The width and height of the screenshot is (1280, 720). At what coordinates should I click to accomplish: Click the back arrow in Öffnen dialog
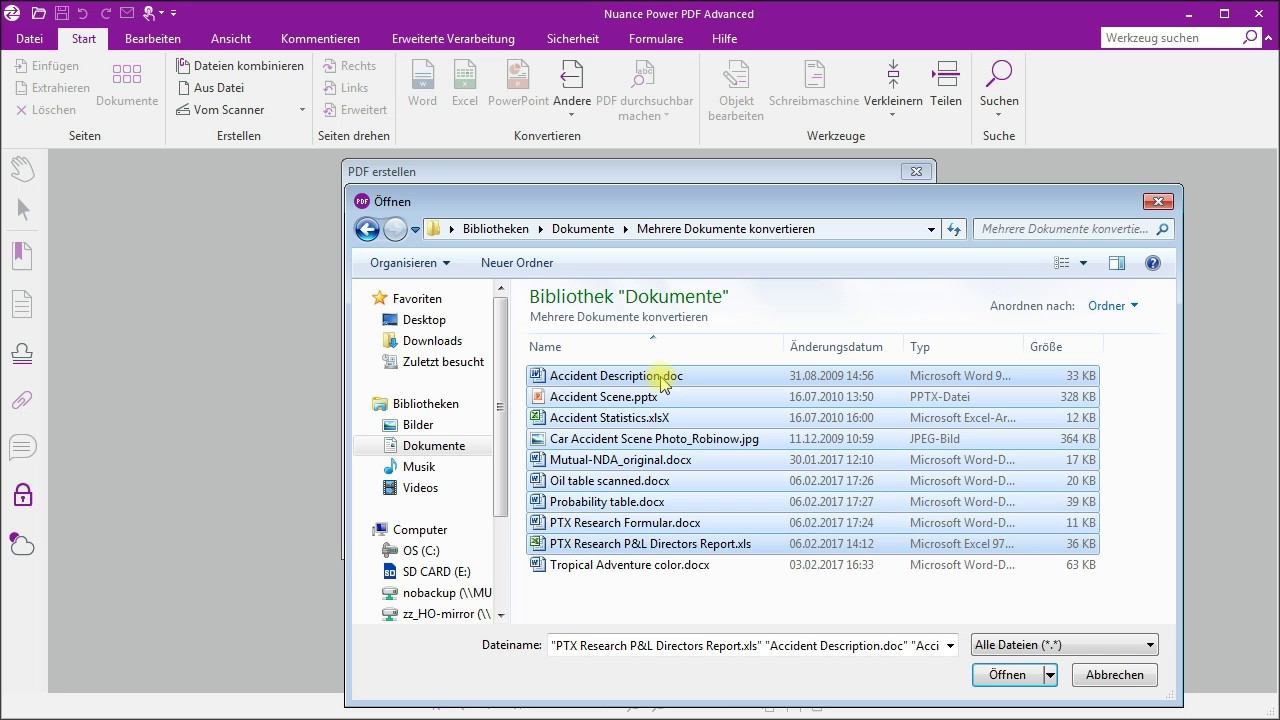367,230
